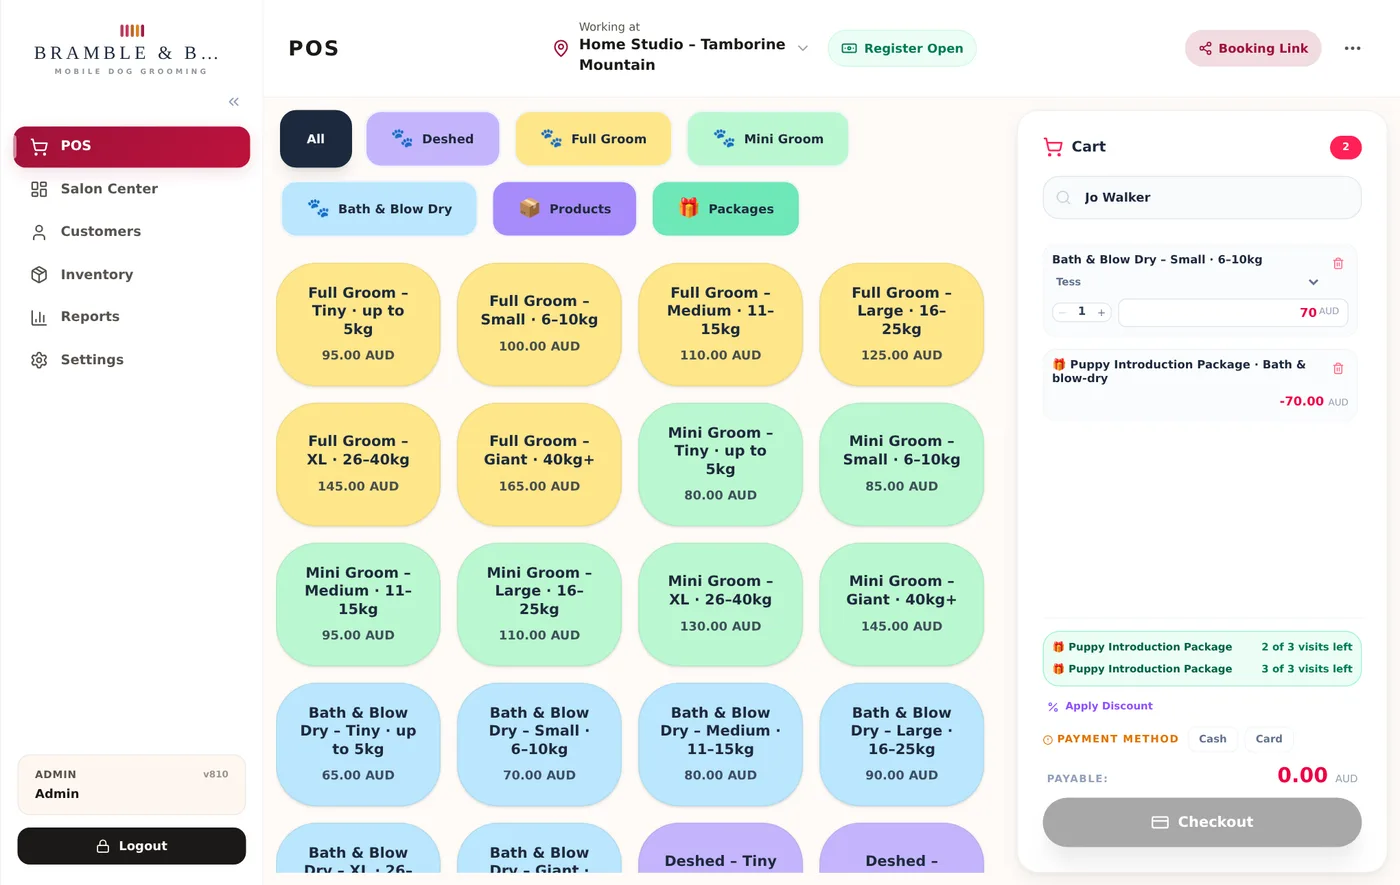This screenshot has width=1400, height=885.
Task: Select Cash payment method
Action: pyautogui.click(x=1212, y=739)
